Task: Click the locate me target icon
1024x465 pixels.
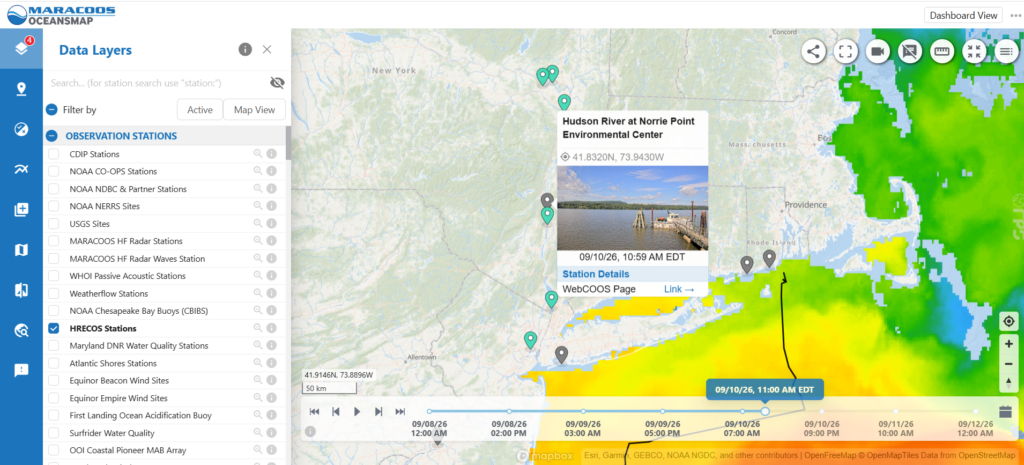Action: pos(1009,322)
